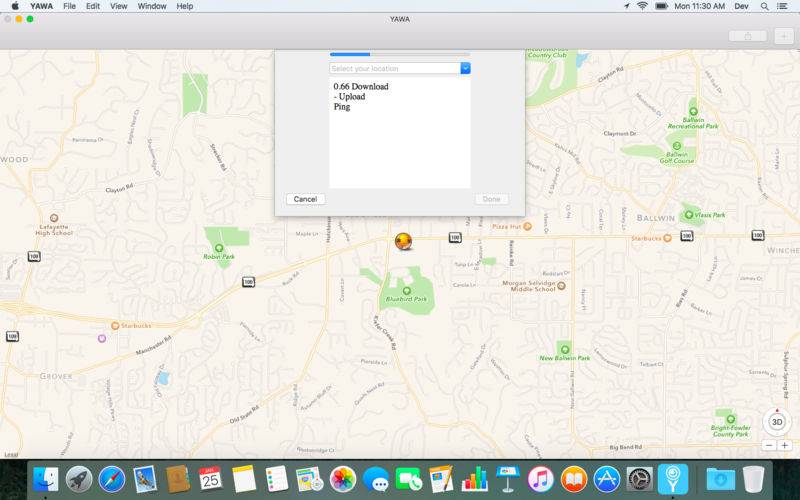Click the plus toolbar button
Image resolution: width=800 pixels, height=500 pixels.
784,36
